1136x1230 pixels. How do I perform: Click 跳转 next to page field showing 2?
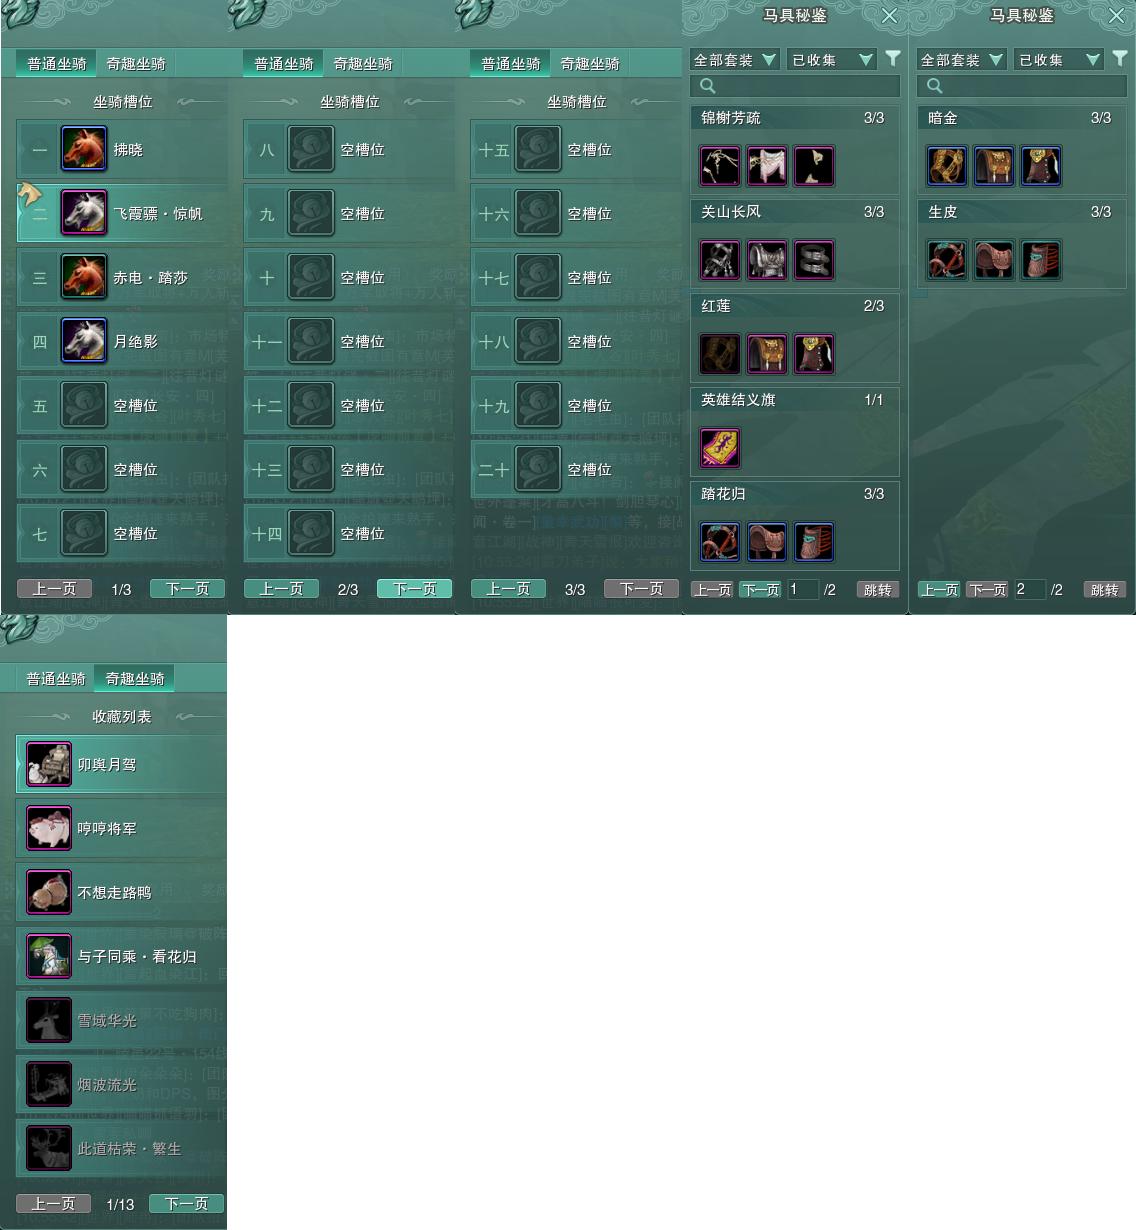coord(1105,590)
